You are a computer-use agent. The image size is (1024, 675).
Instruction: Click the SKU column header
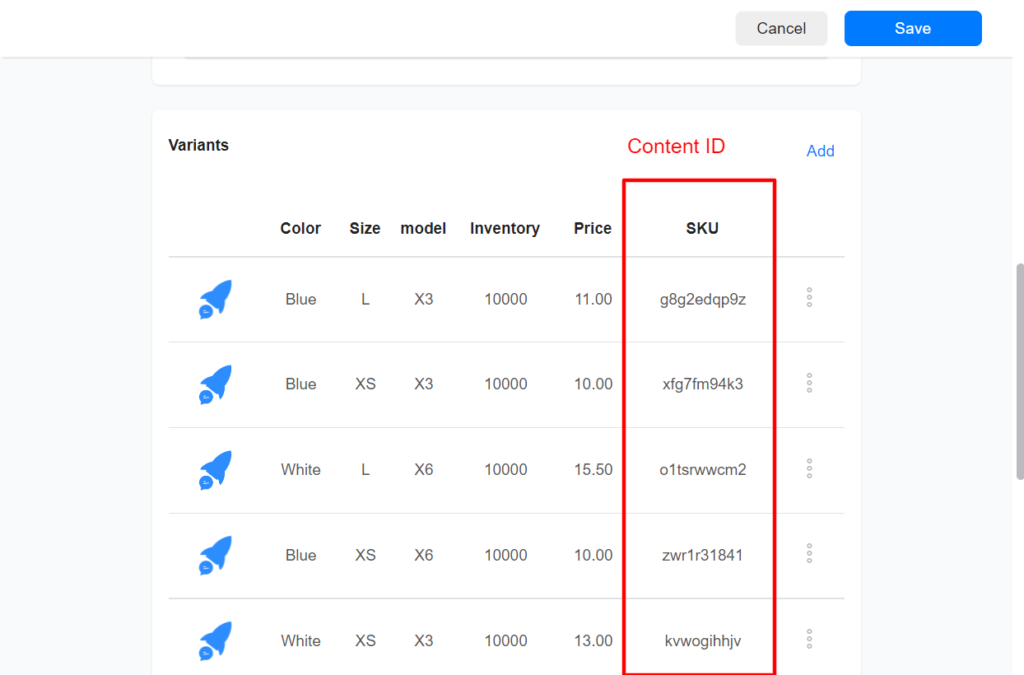pyautogui.click(x=702, y=228)
